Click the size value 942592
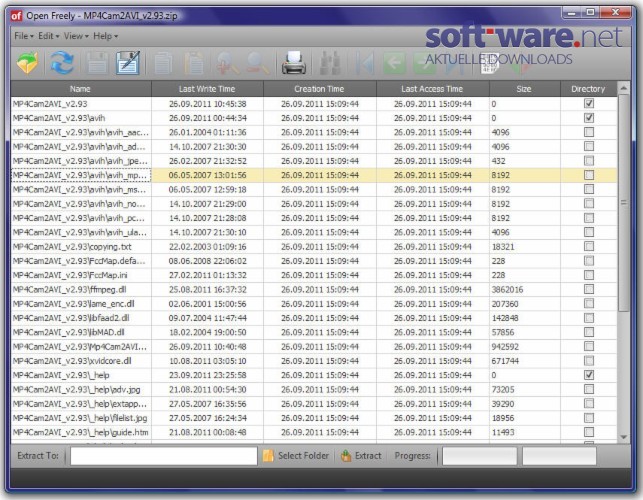Viewport: 643px width, 500px height. tap(505, 347)
